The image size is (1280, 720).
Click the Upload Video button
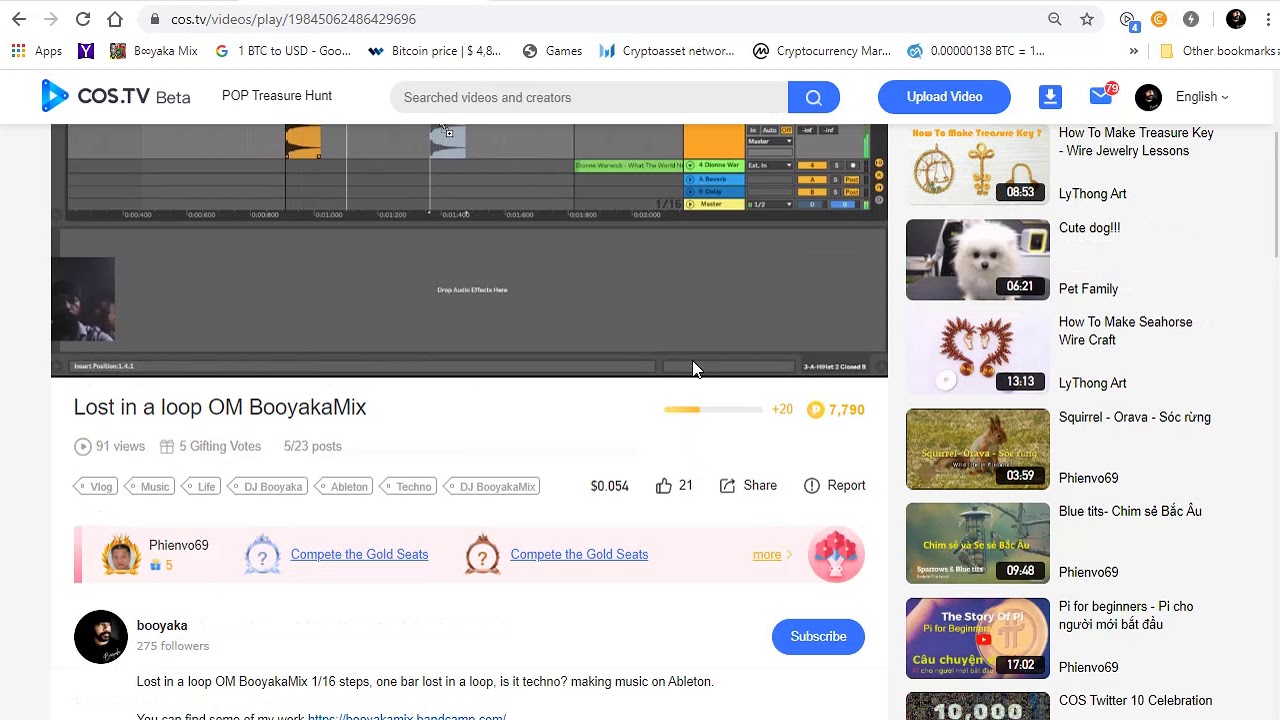(x=944, y=97)
